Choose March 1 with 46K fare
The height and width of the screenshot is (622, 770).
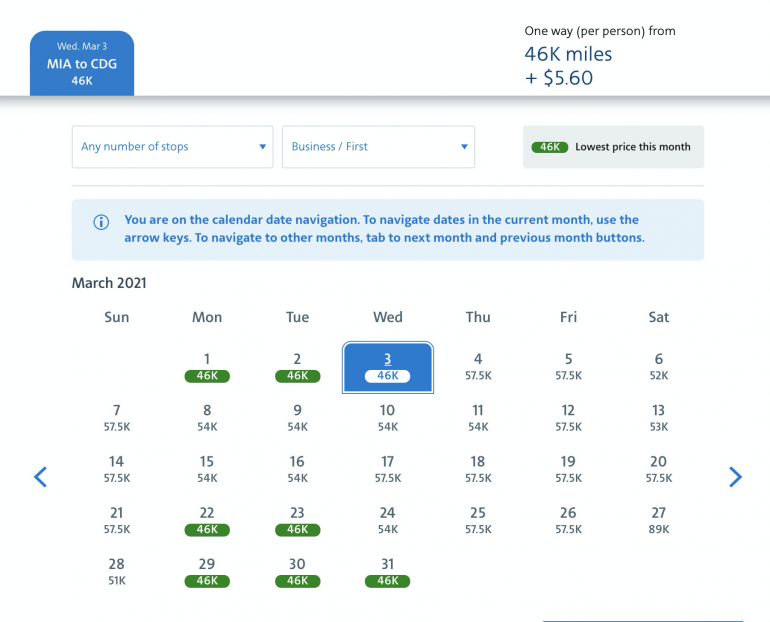[x=207, y=367]
